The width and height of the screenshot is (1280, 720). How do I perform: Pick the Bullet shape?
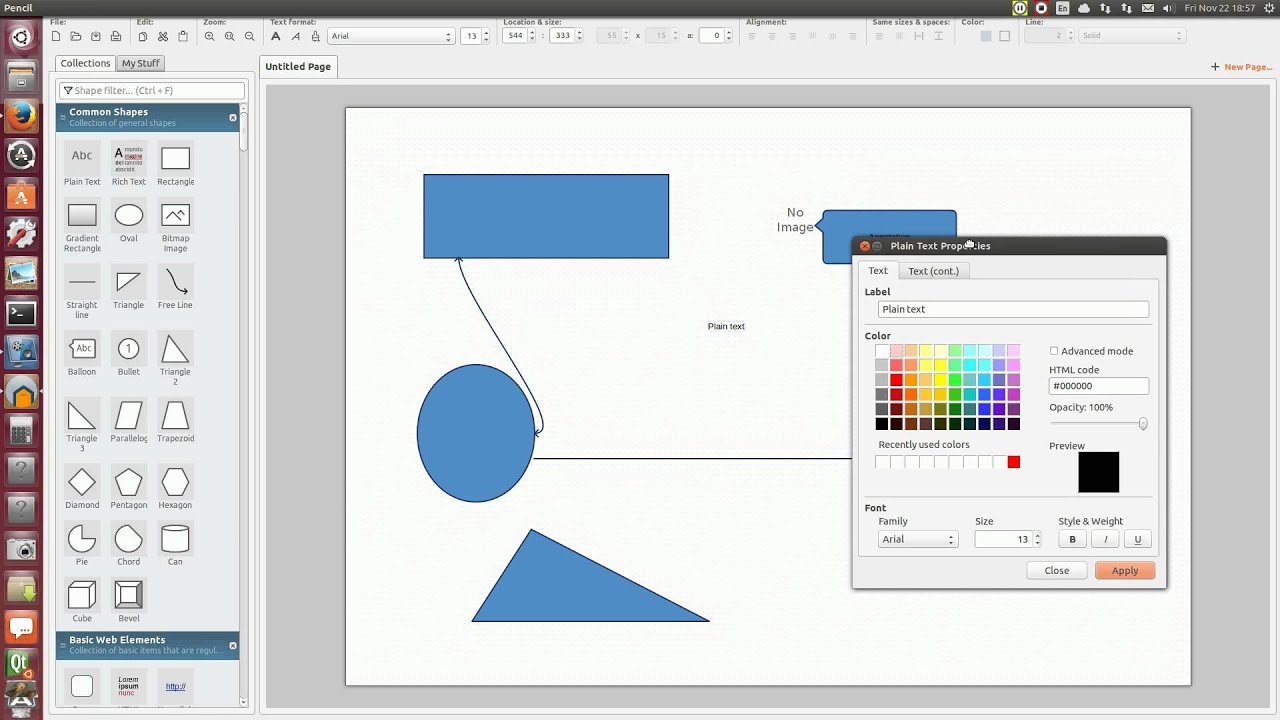click(128, 355)
